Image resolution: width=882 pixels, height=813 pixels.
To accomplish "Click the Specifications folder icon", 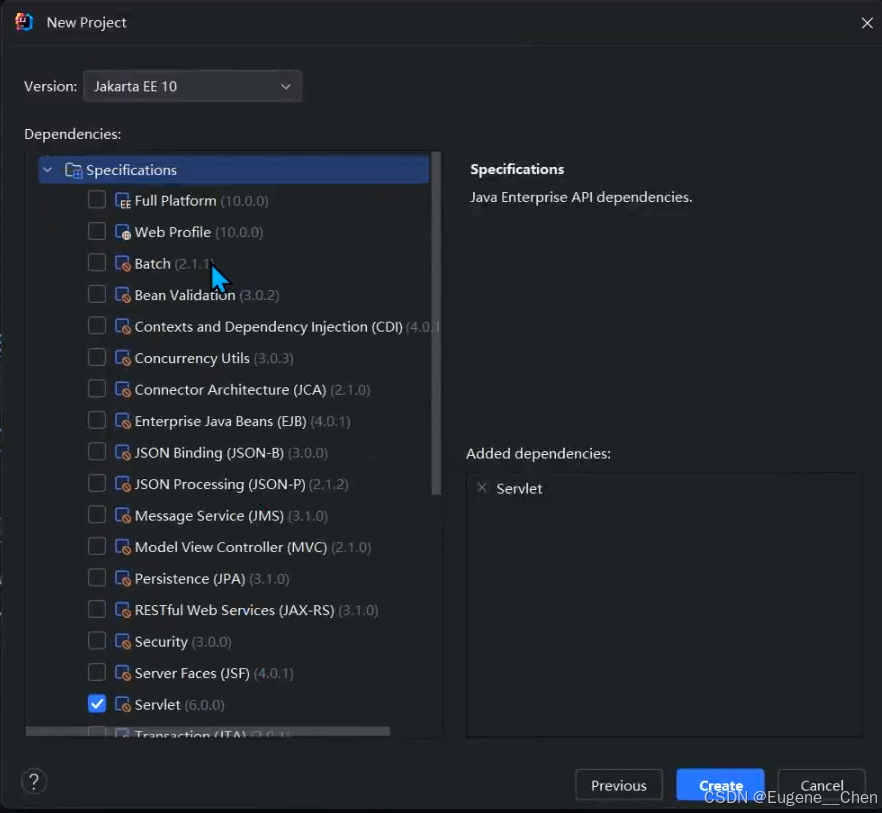I will [73, 170].
